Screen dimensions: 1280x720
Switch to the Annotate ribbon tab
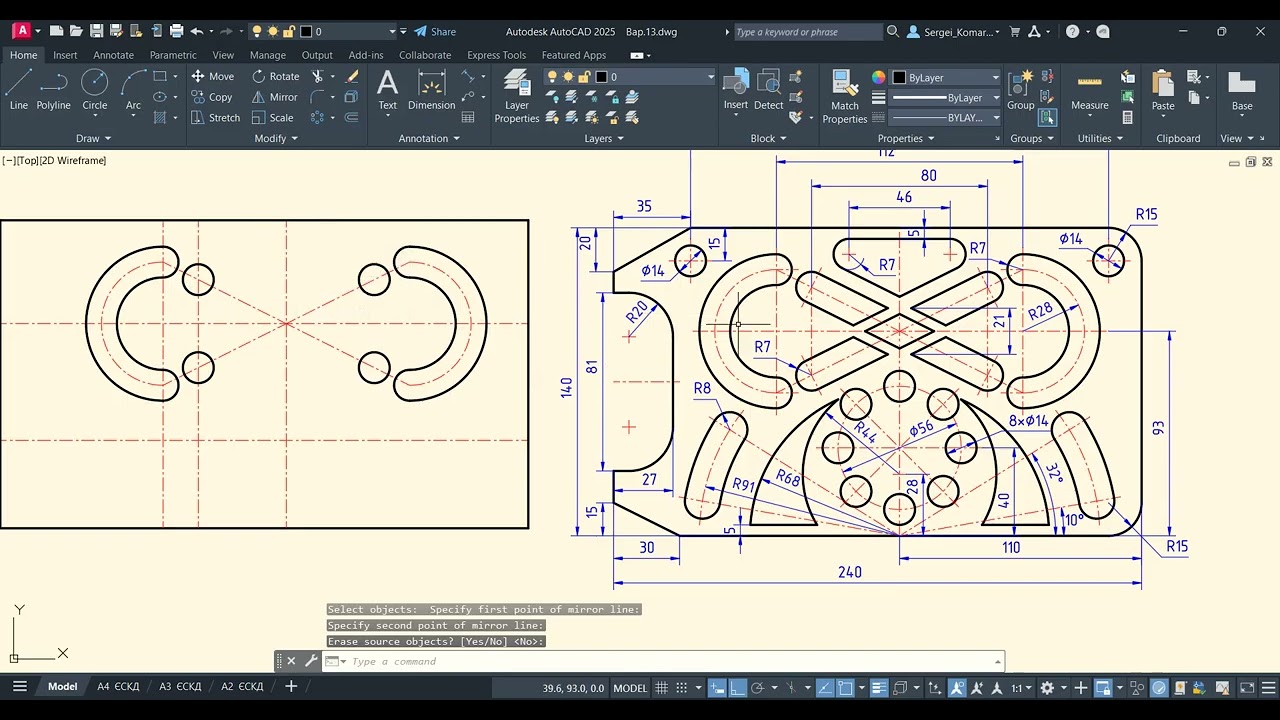113,55
